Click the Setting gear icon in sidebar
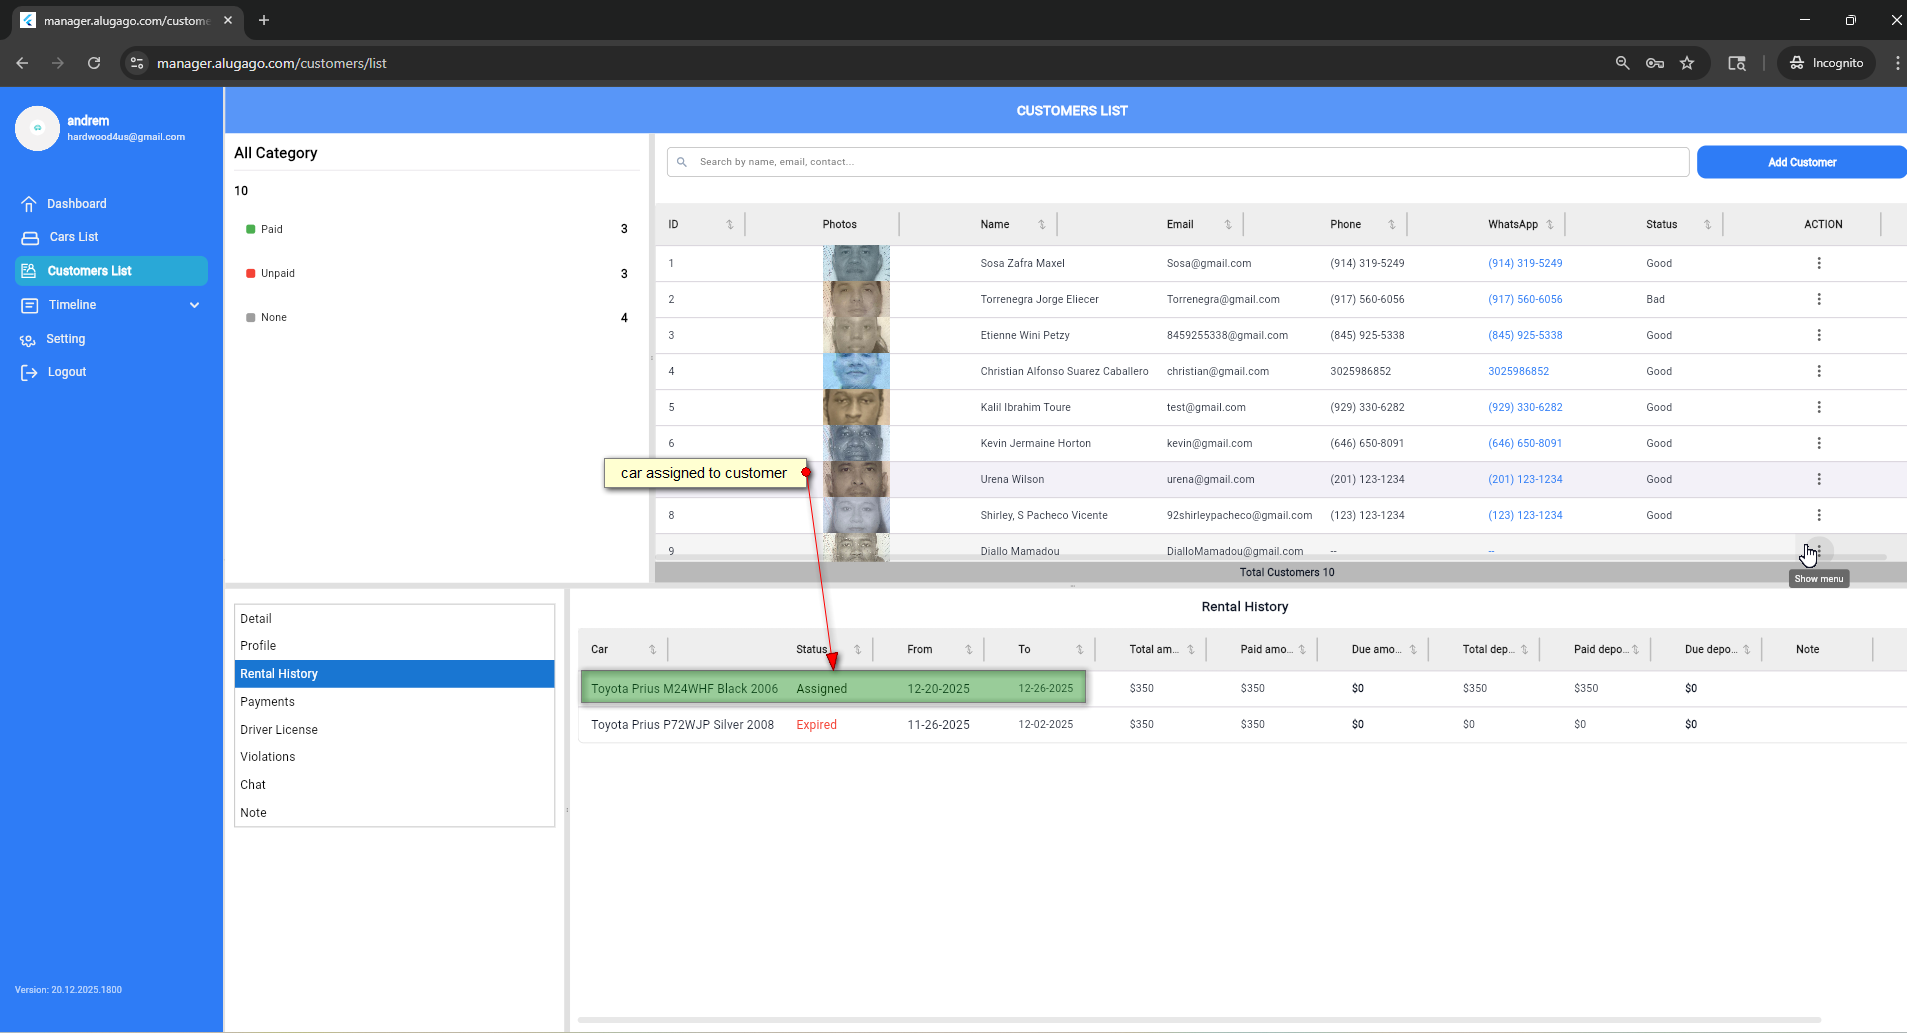1907x1033 pixels. [x=28, y=340]
